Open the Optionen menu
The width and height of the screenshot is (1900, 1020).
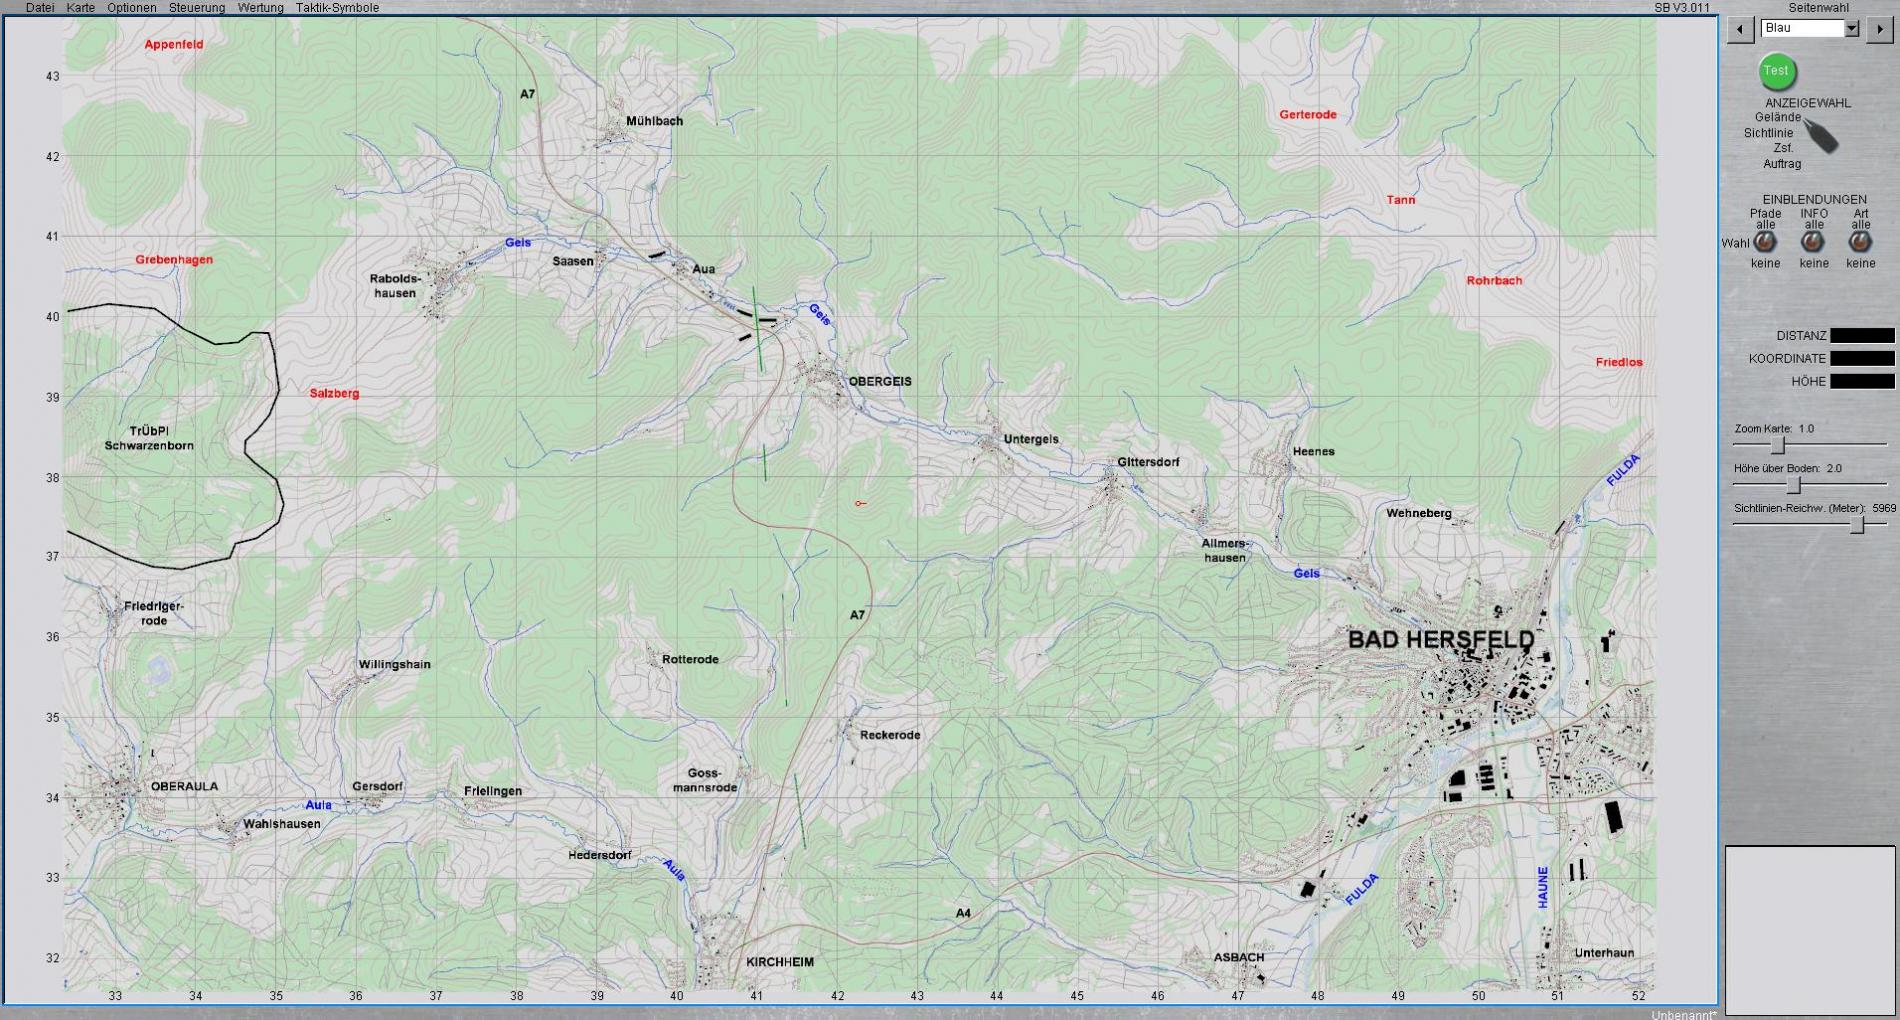pyautogui.click(x=132, y=8)
